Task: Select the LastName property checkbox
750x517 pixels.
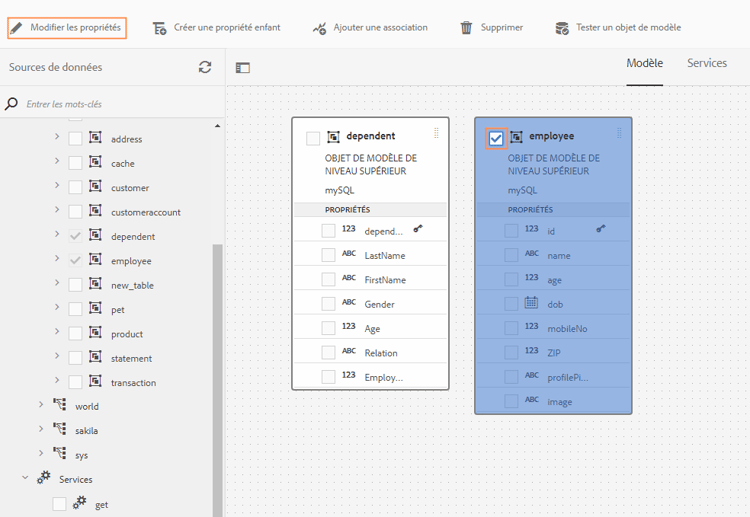Action: tap(328, 255)
